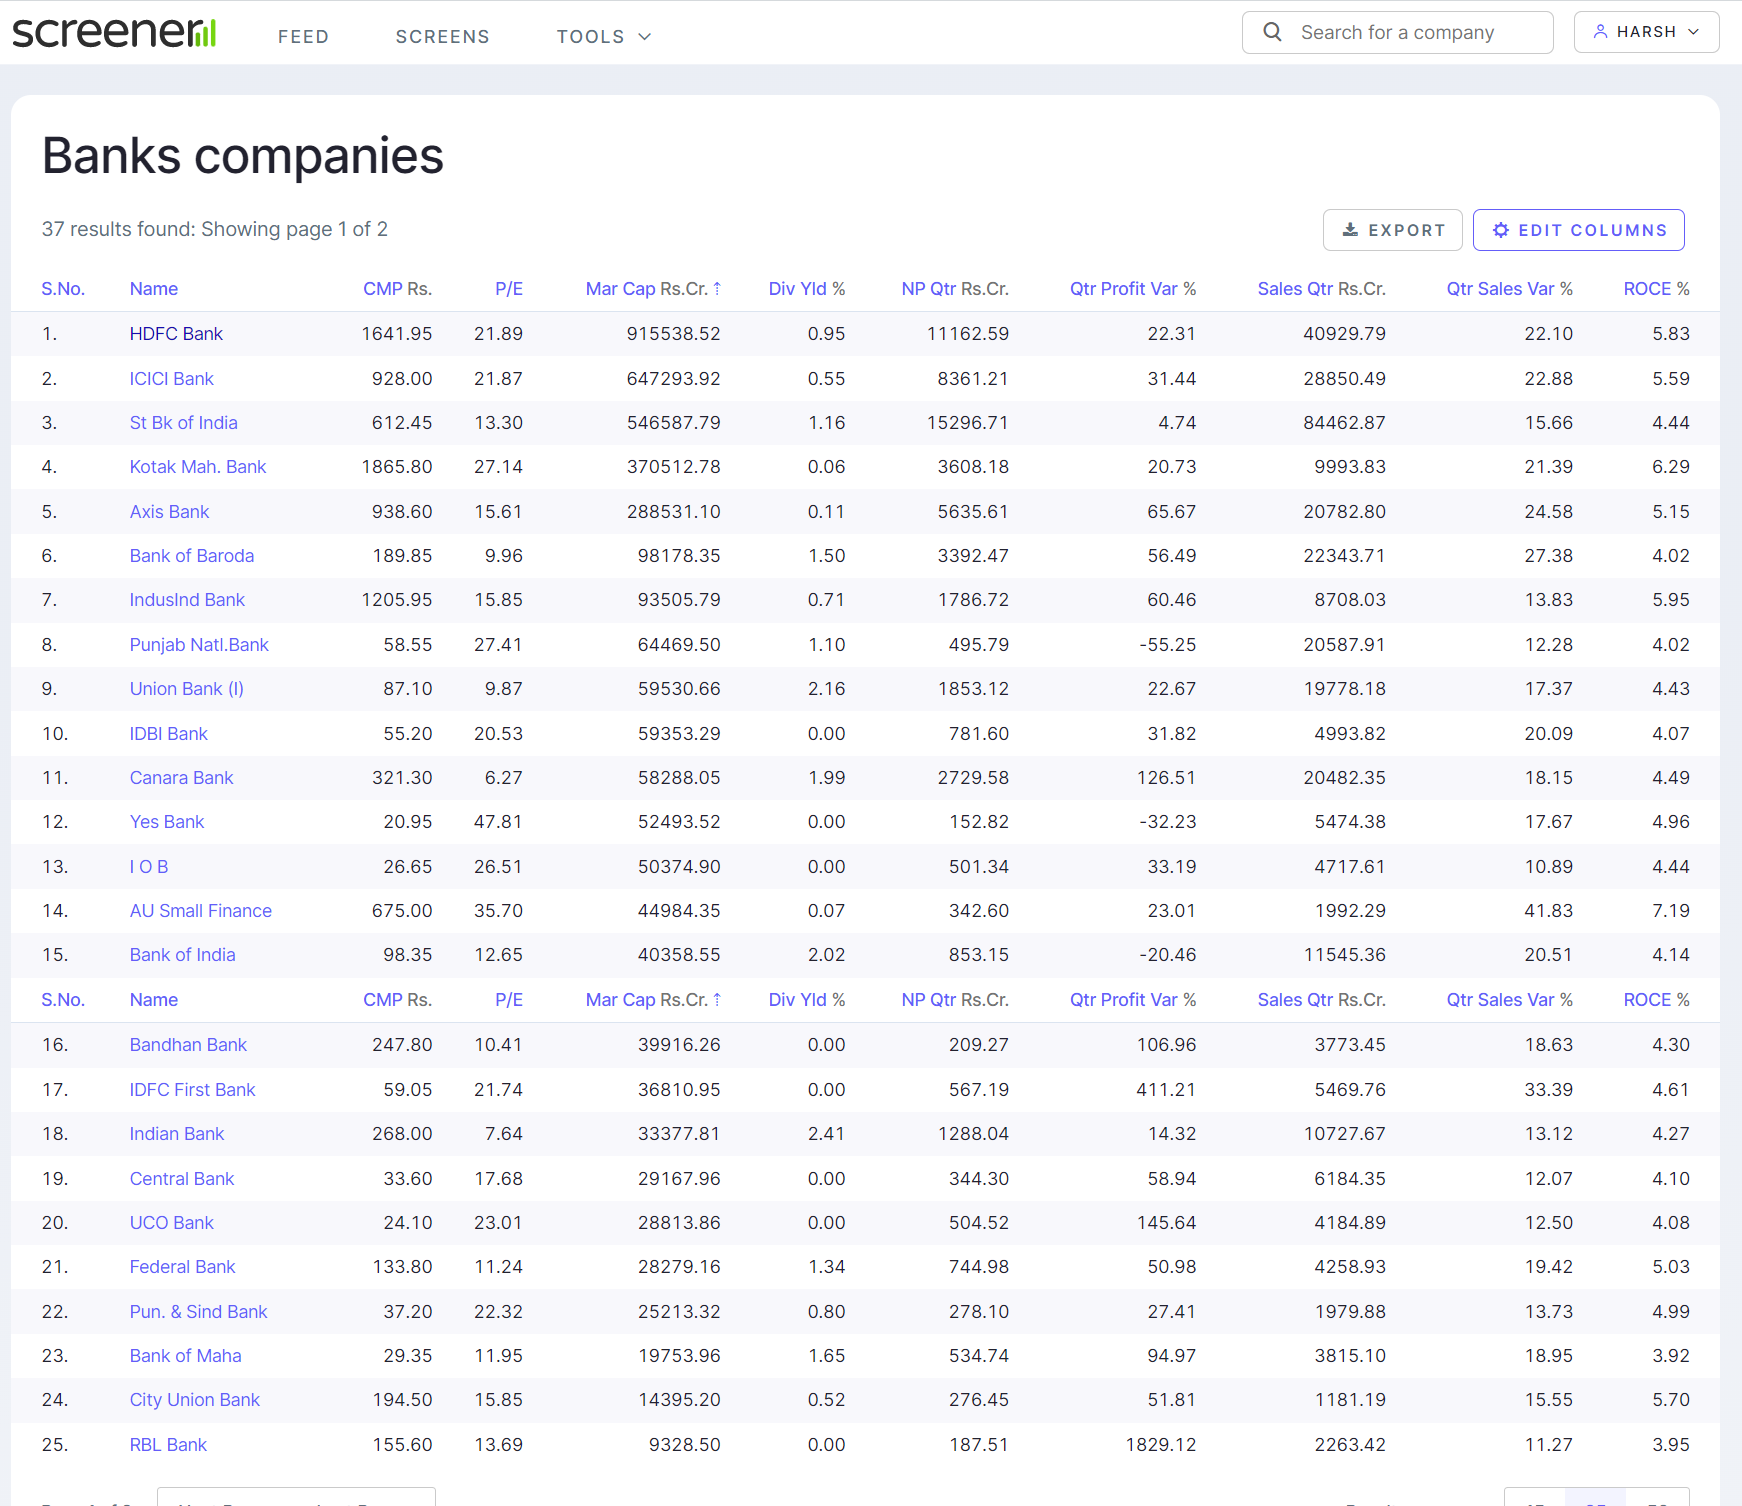Open IndusInd Bank link

[187, 600]
